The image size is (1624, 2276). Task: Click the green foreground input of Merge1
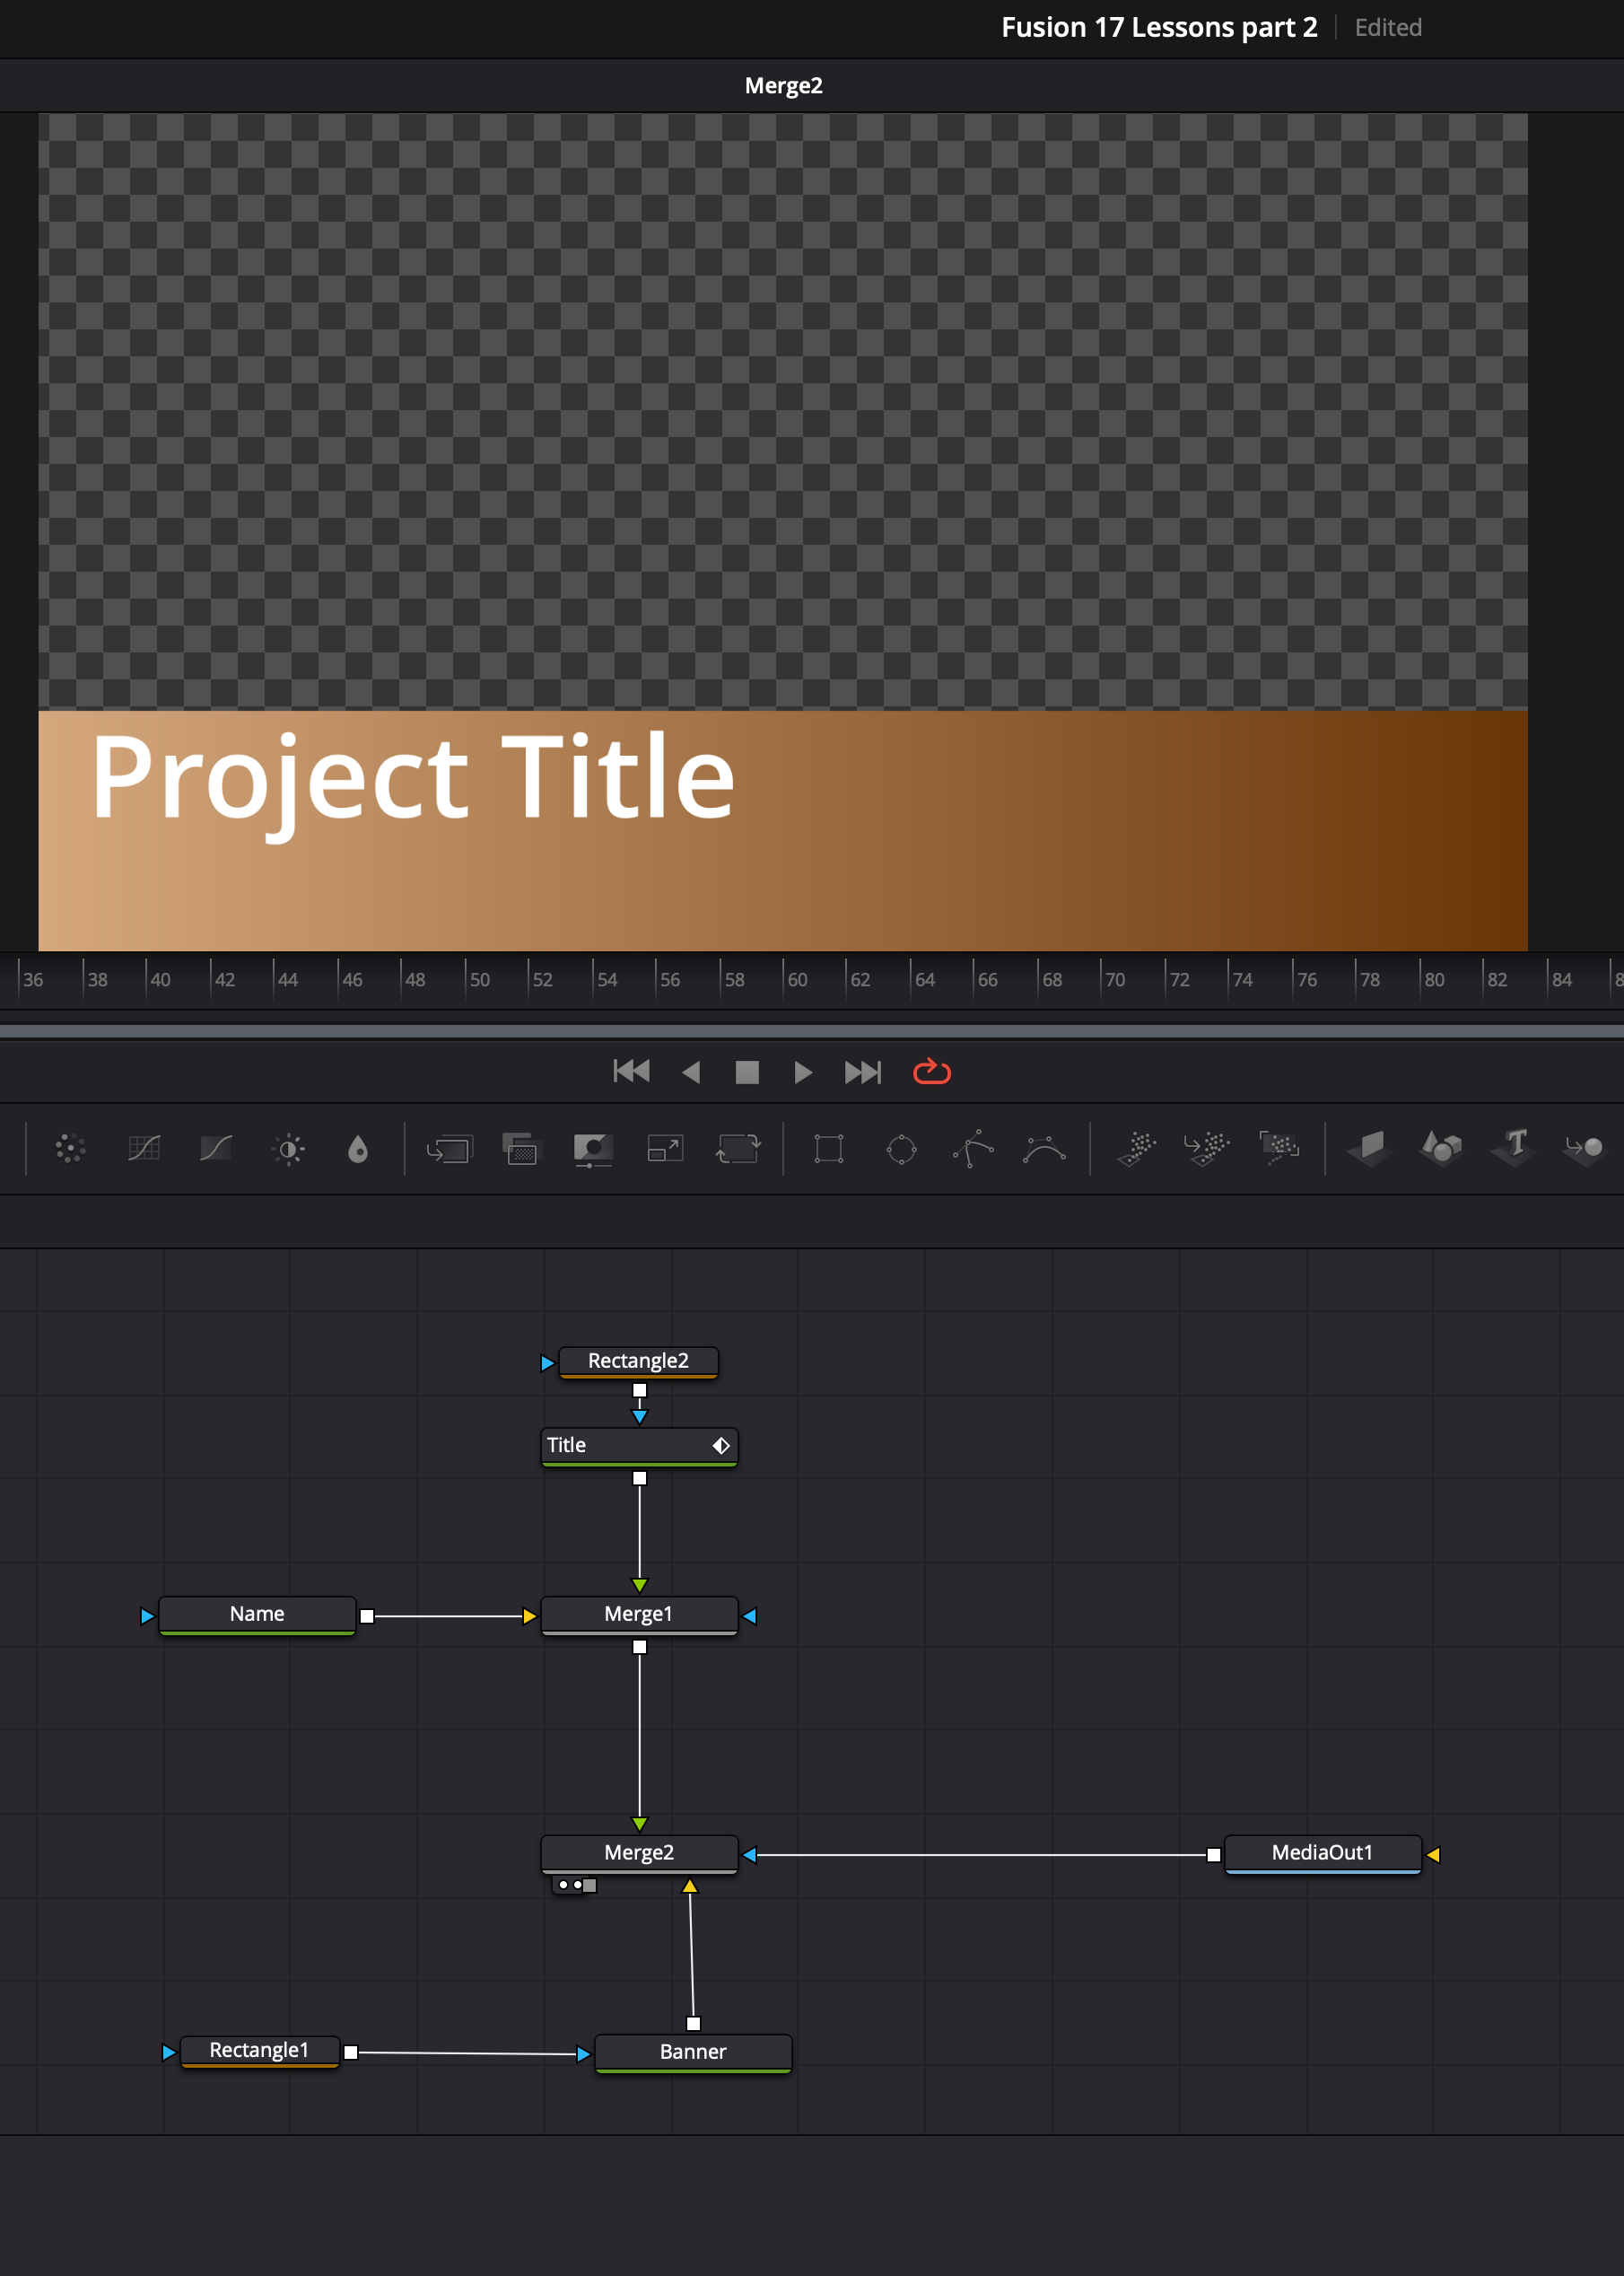pos(640,1585)
